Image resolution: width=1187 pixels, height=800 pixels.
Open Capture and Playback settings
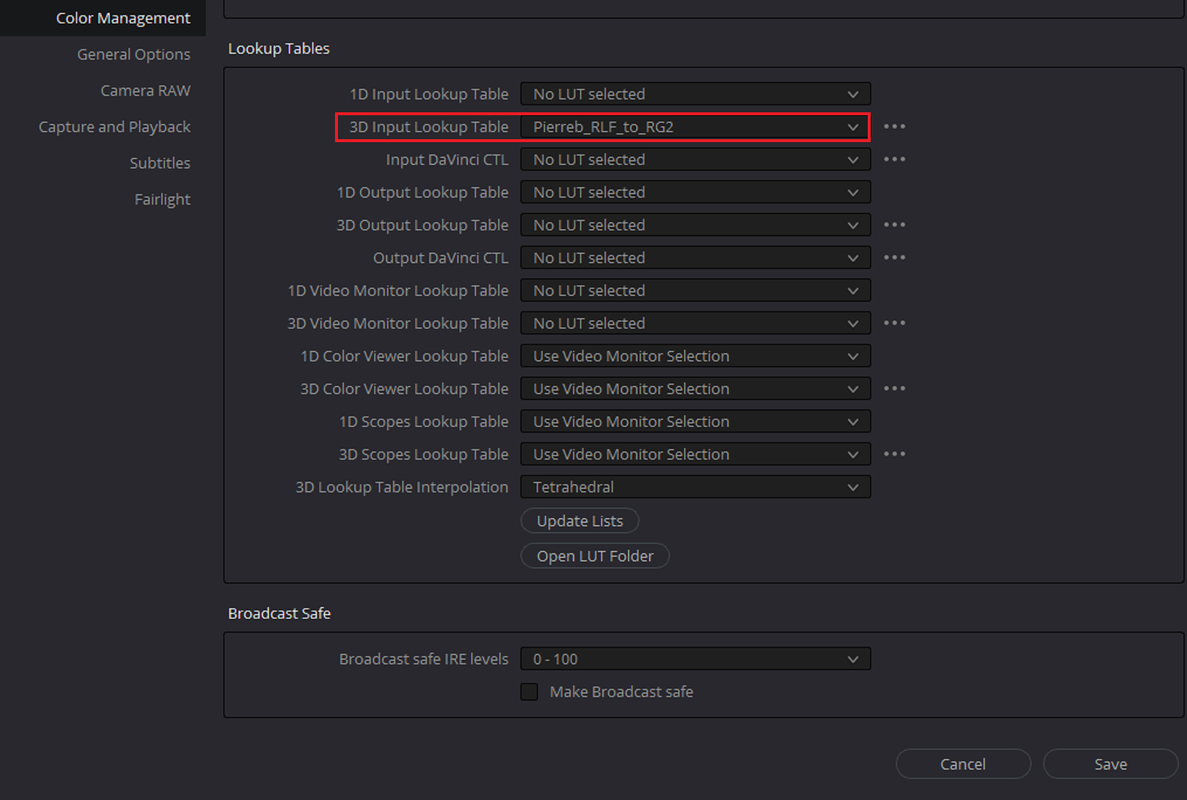(114, 127)
